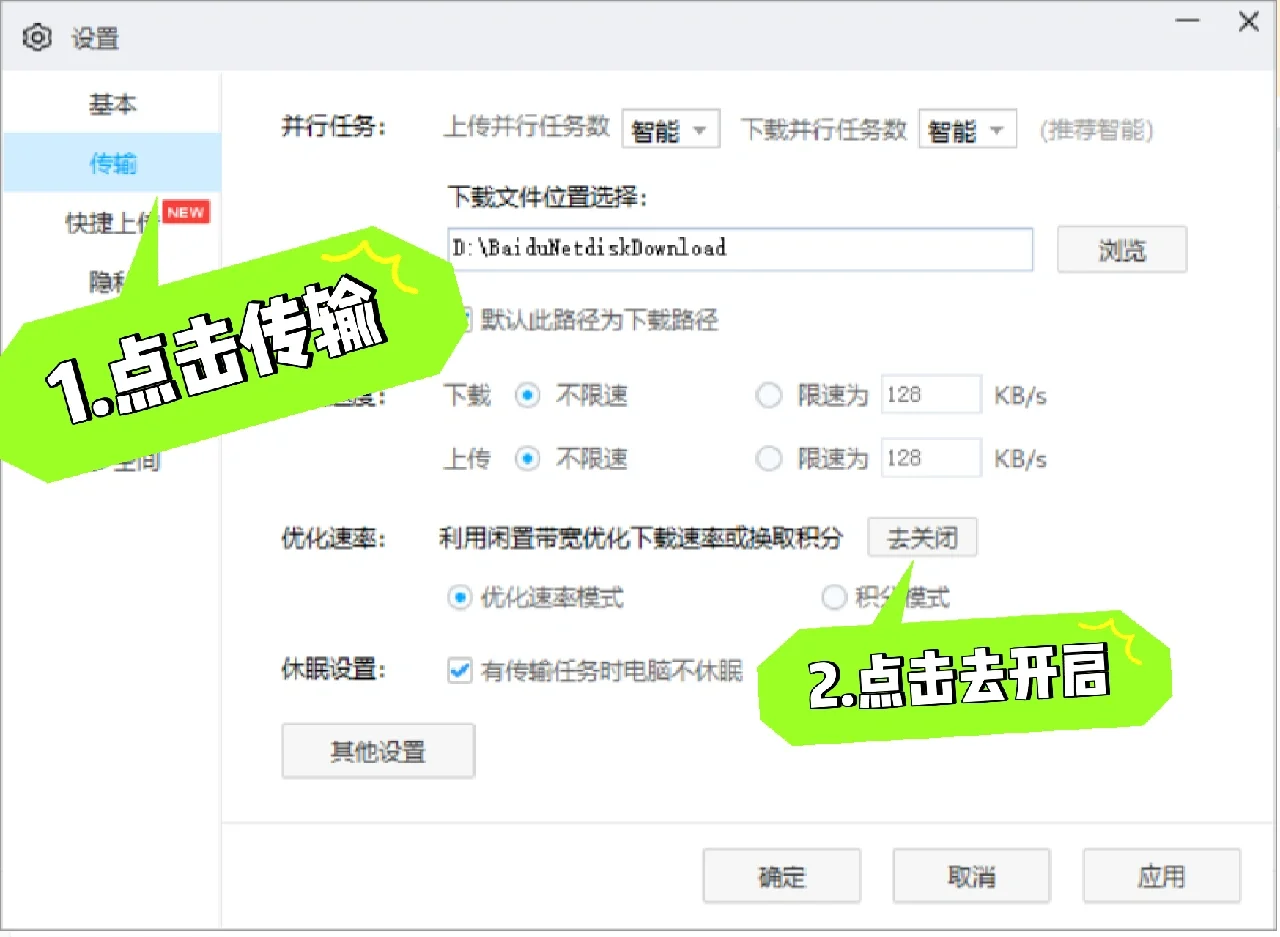Click the 浏览 button to choose folder
Image resolution: width=1280 pixels, height=937 pixels.
(1121, 249)
